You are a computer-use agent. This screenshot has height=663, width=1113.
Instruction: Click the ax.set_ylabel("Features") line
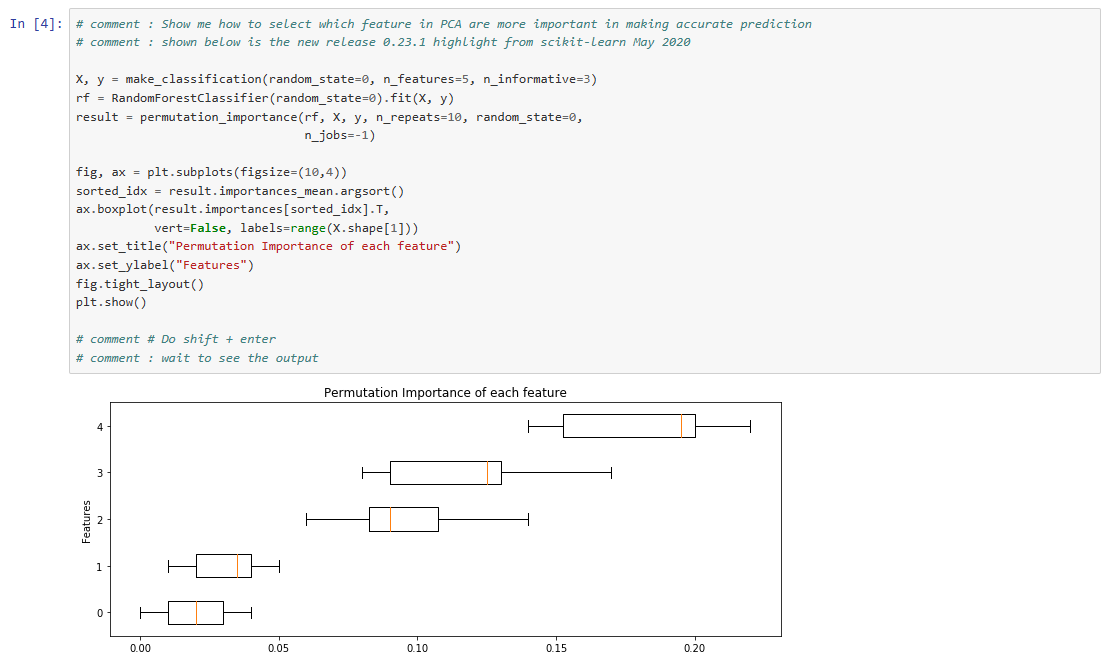click(x=165, y=265)
